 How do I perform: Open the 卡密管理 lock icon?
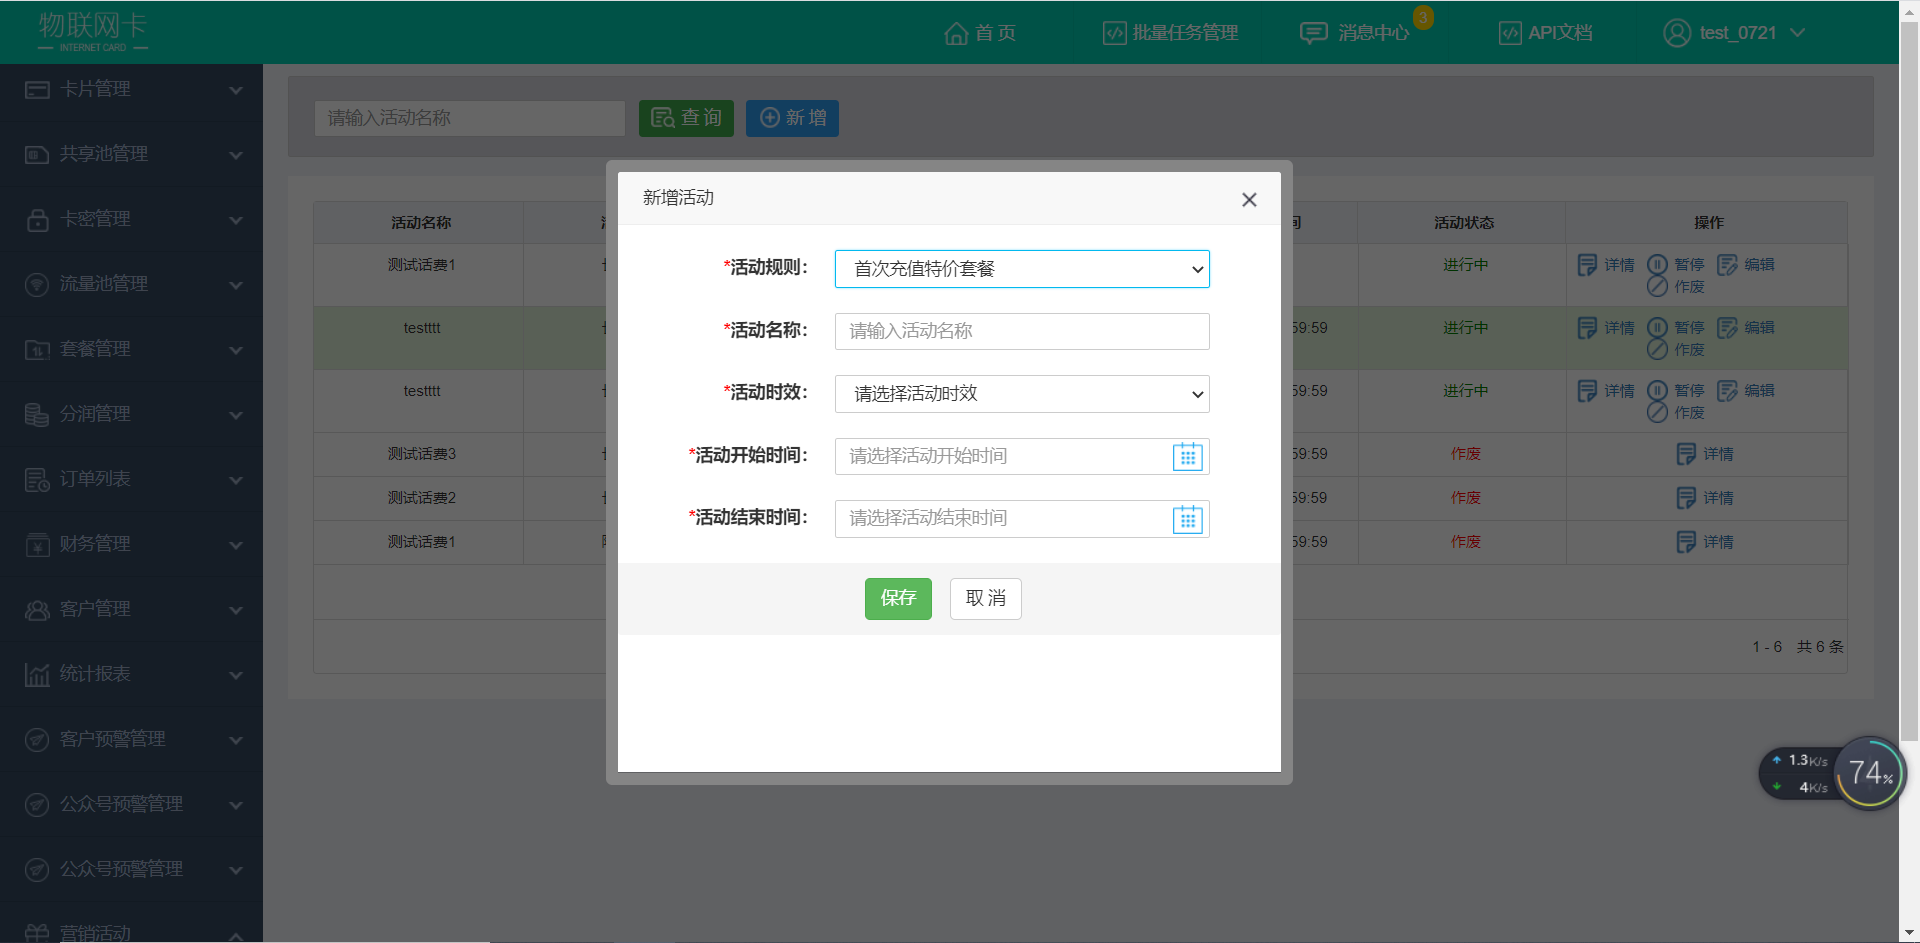(37, 220)
